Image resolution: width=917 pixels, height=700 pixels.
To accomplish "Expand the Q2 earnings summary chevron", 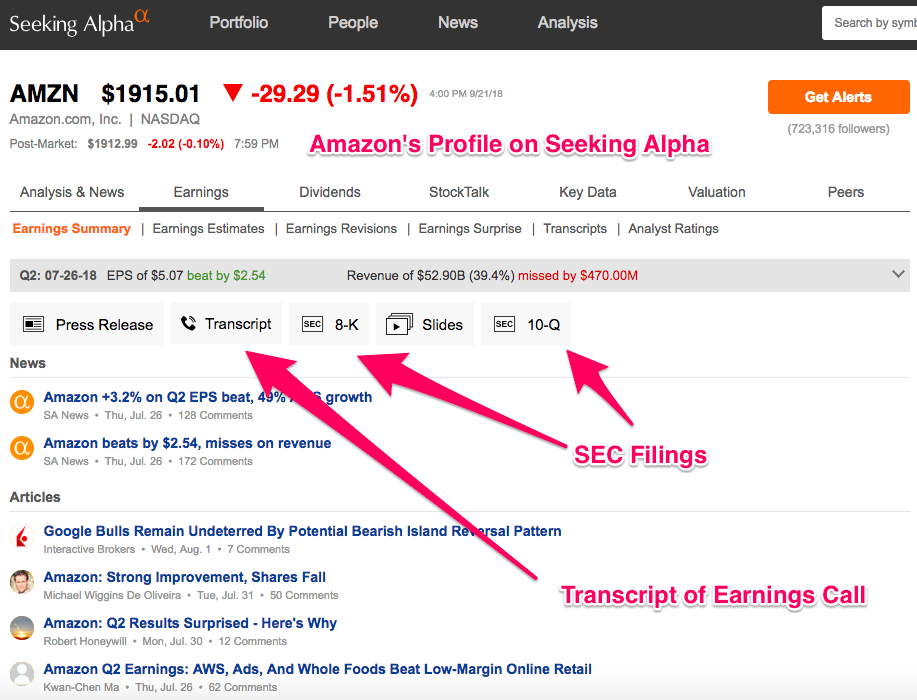I will pyautogui.click(x=898, y=274).
